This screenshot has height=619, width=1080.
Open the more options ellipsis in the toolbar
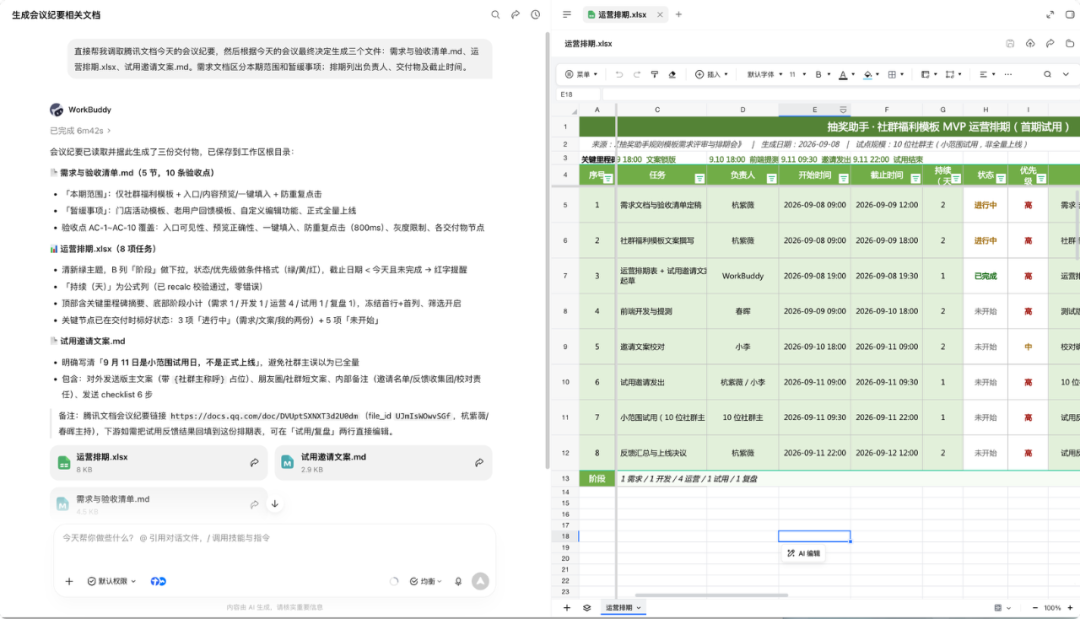coord(1008,74)
